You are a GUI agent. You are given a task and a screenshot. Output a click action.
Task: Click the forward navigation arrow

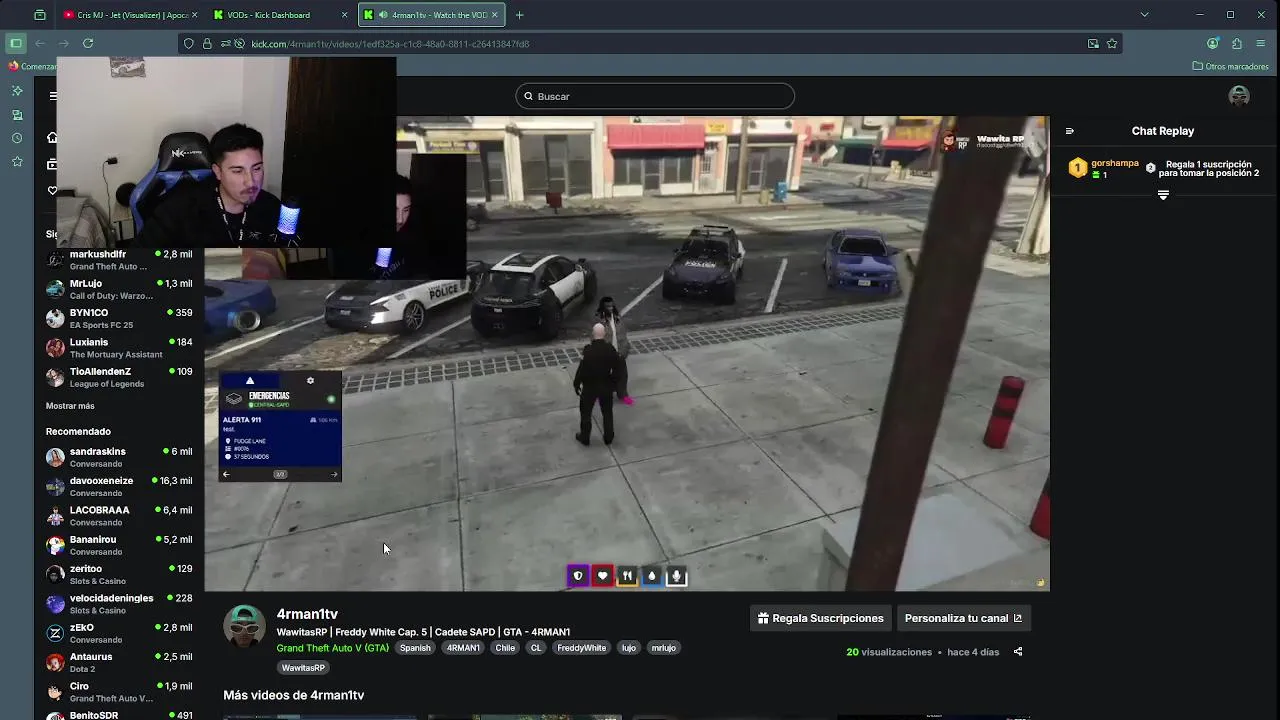[x=64, y=43]
